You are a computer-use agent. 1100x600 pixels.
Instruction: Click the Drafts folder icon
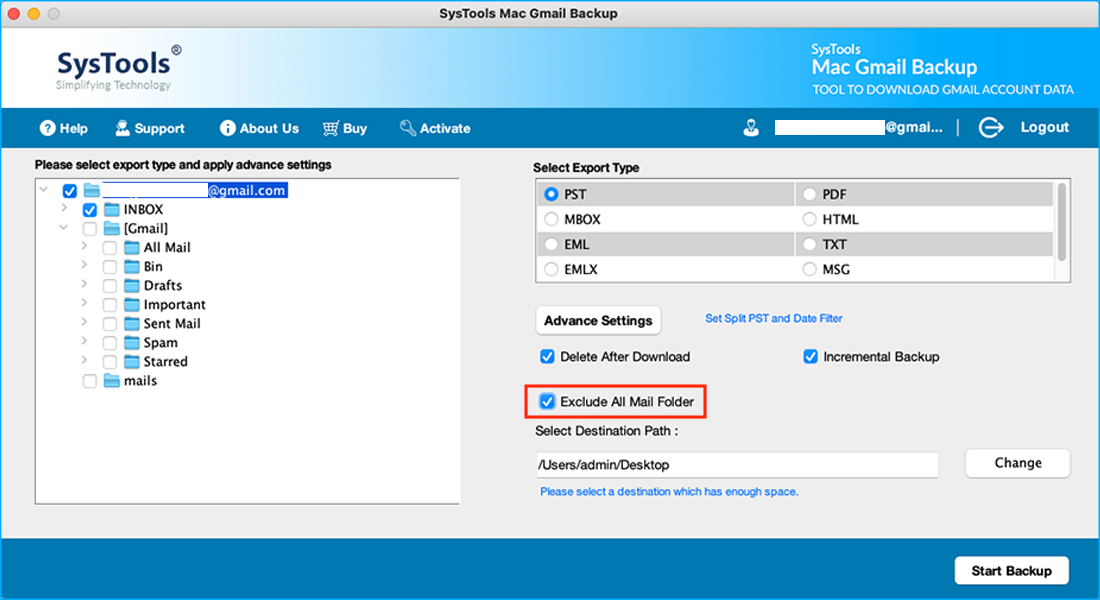132,285
